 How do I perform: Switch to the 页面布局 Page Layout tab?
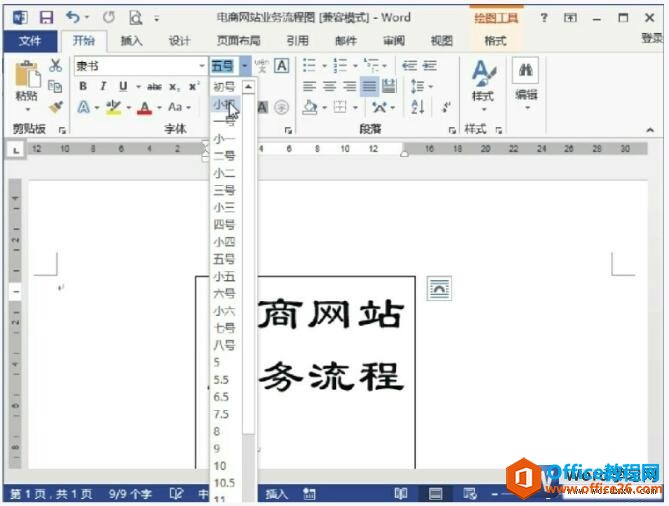tap(239, 41)
